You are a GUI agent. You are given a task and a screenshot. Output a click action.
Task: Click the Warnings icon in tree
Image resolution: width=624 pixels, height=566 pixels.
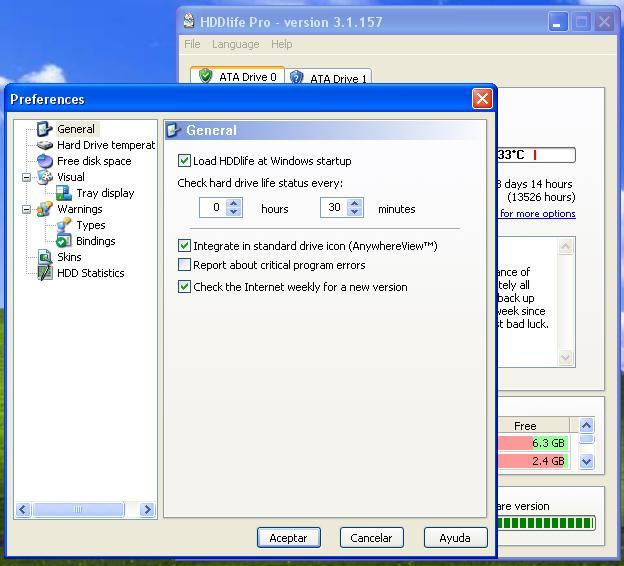coord(45,209)
